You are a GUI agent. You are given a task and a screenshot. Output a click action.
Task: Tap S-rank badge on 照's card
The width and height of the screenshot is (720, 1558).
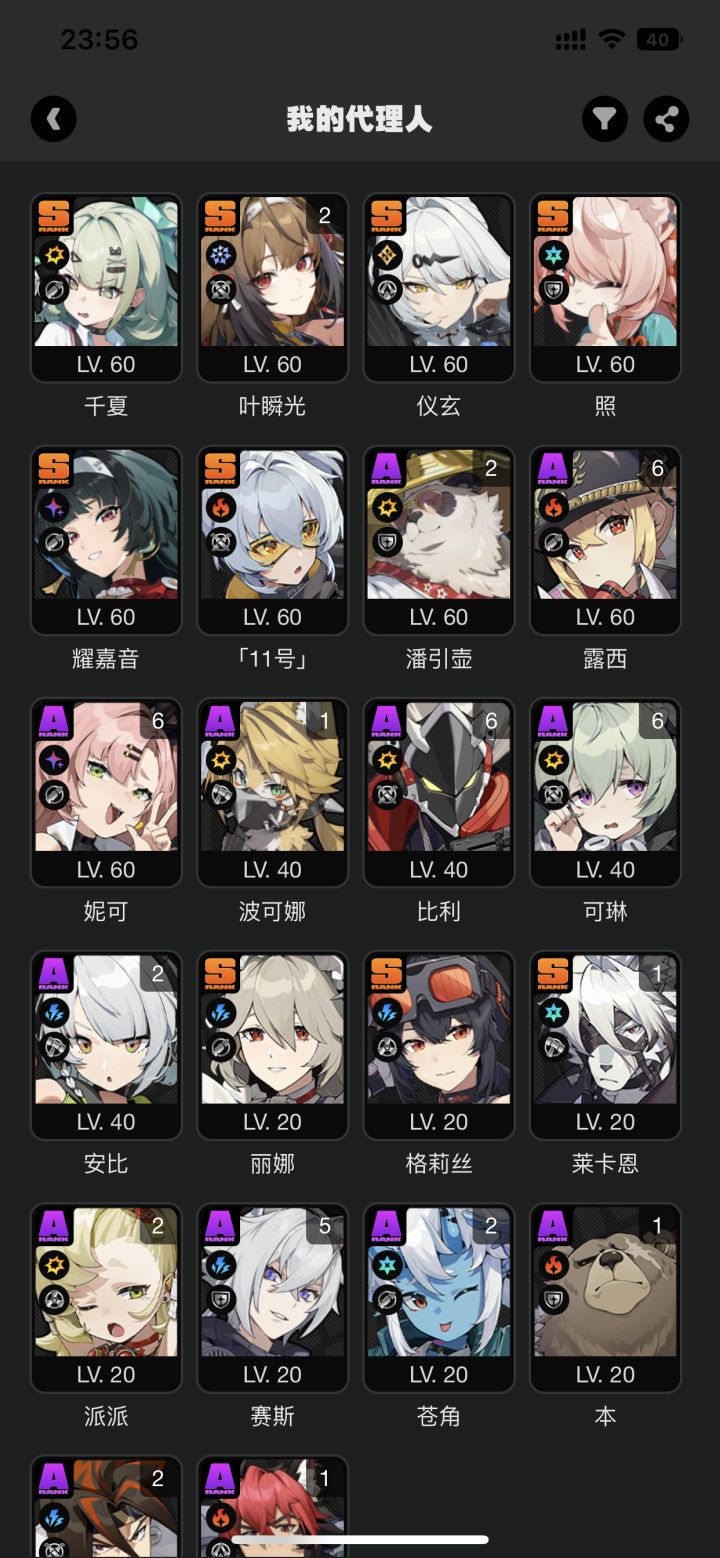coord(553,216)
